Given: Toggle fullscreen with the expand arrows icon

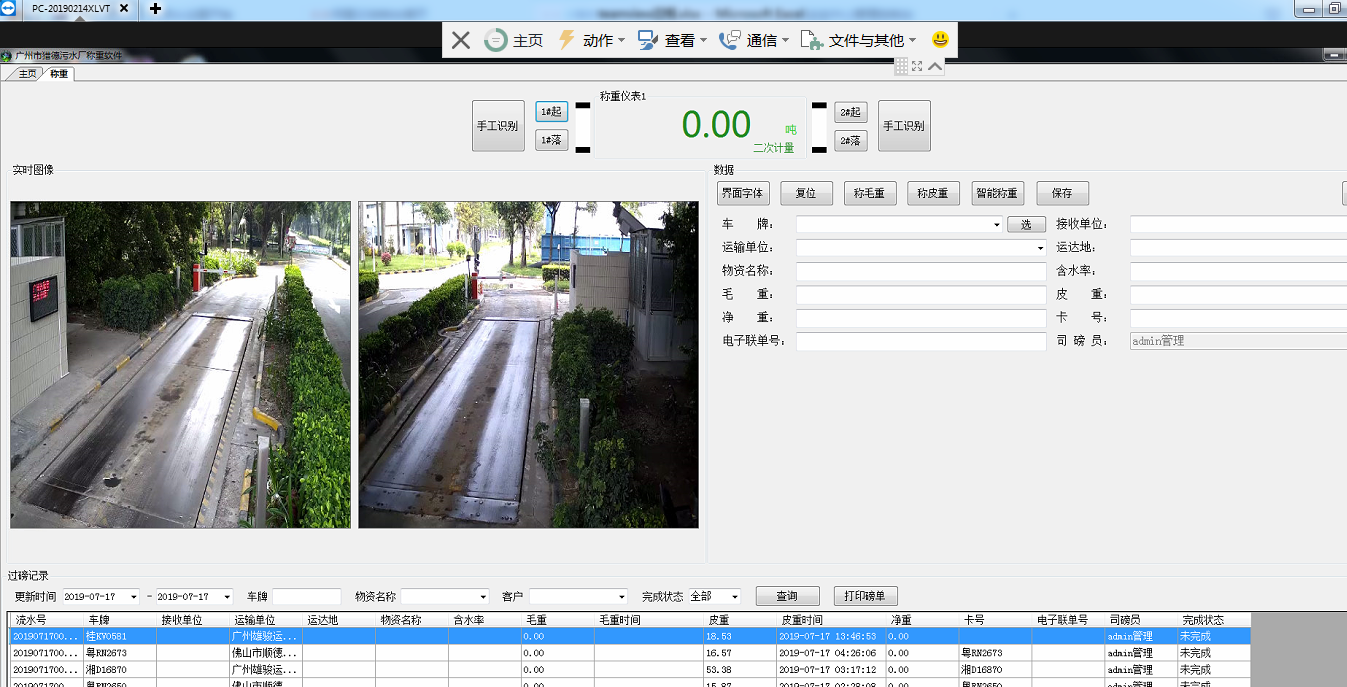Looking at the screenshot, I should [x=917, y=66].
